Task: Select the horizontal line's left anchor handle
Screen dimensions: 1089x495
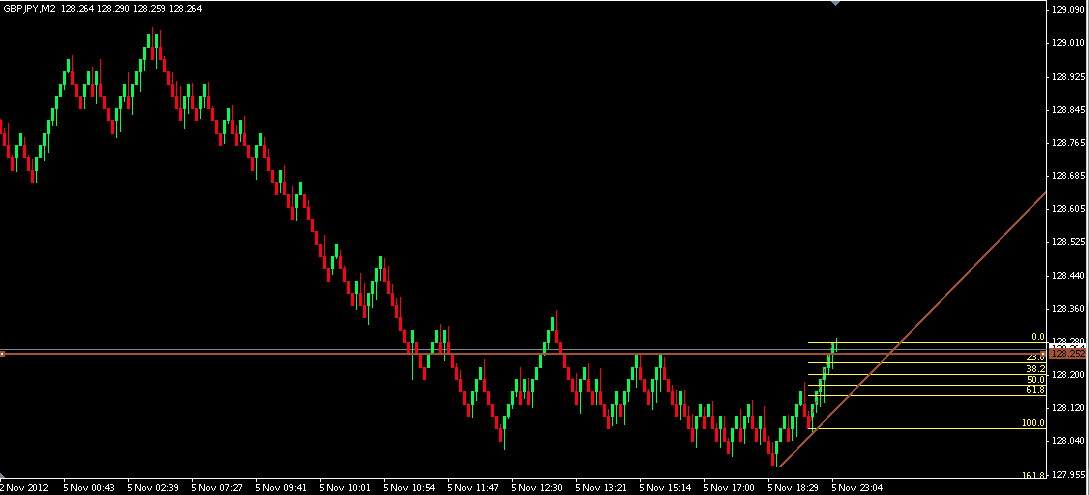Action: click(2, 354)
